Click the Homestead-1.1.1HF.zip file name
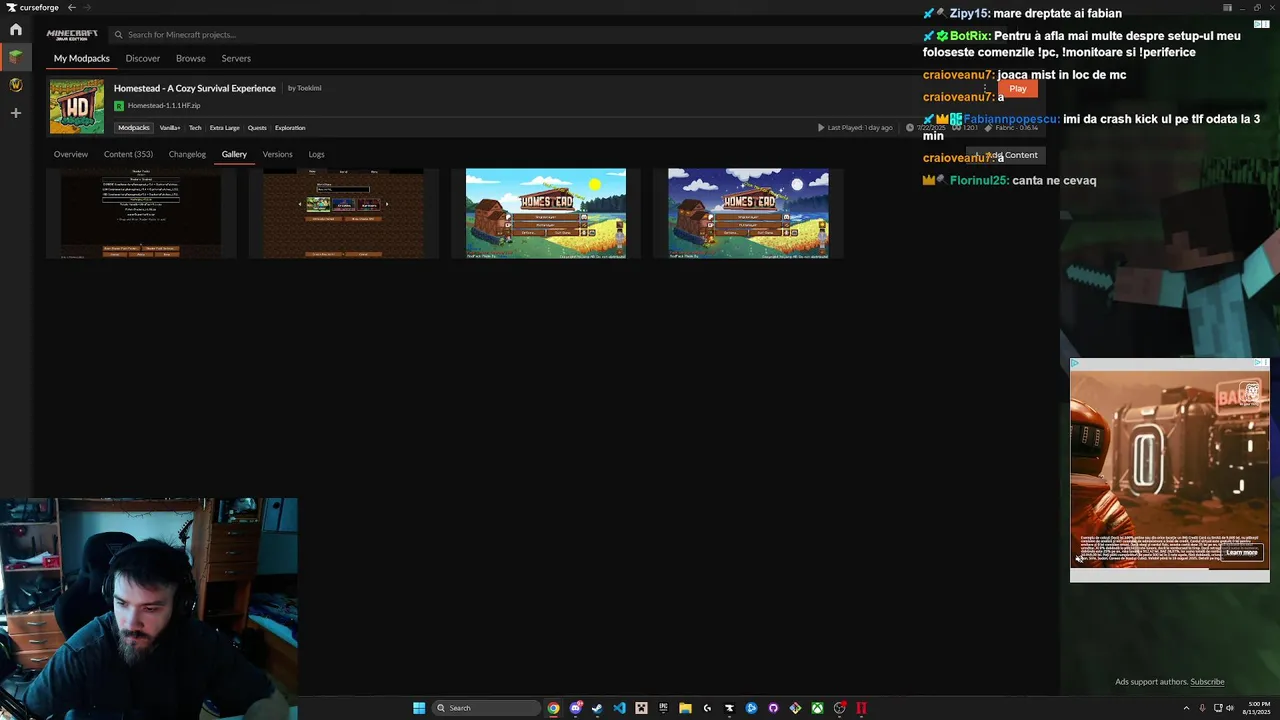 pyautogui.click(x=164, y=105)
